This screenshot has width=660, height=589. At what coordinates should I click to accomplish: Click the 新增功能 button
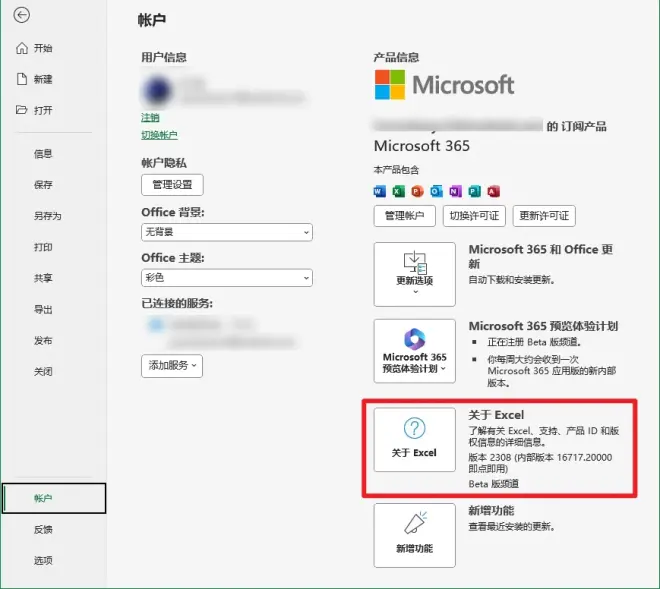[415, 535]
